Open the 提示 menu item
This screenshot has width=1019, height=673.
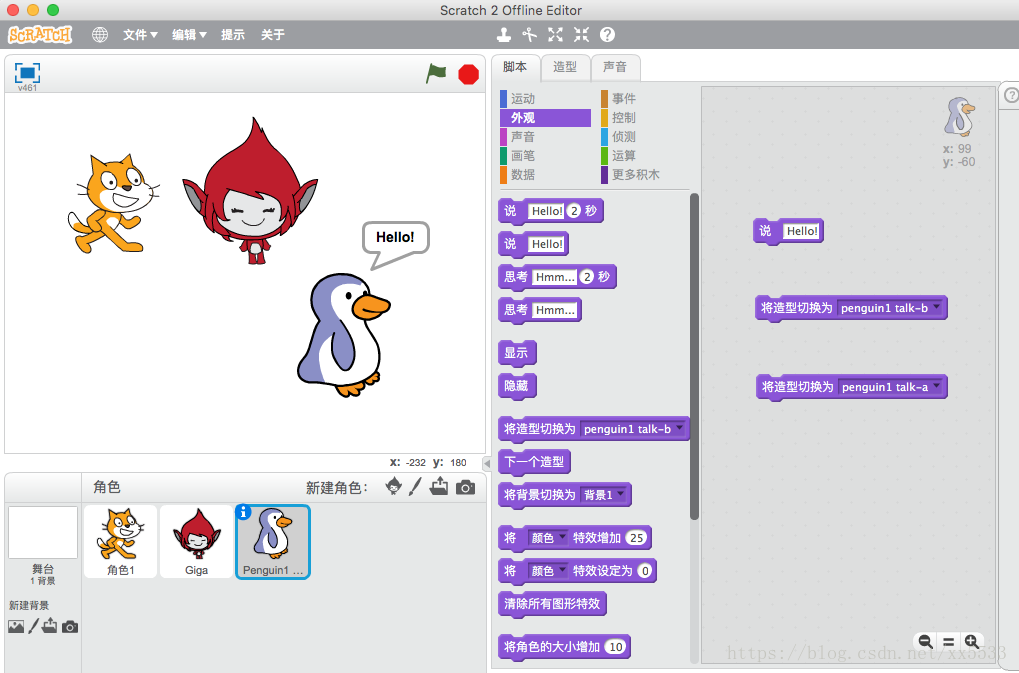coord(233,34)
